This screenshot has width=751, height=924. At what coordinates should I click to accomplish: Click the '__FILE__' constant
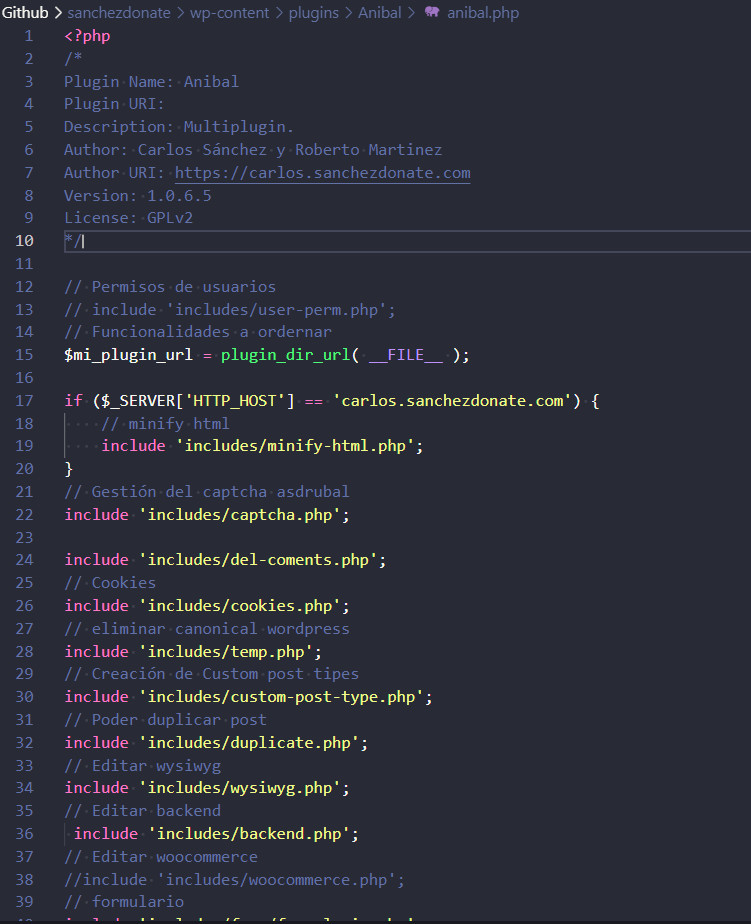[406, 355]
